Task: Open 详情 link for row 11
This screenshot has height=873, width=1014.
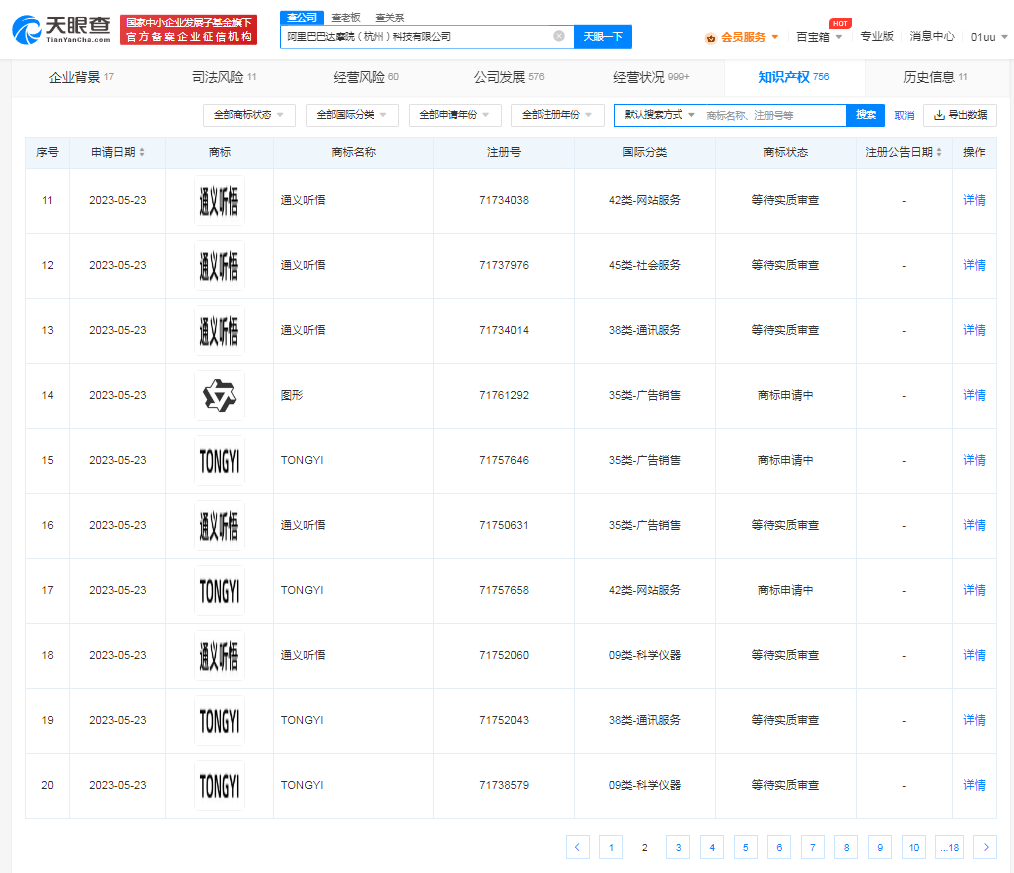Action: [x=973, y=200]
